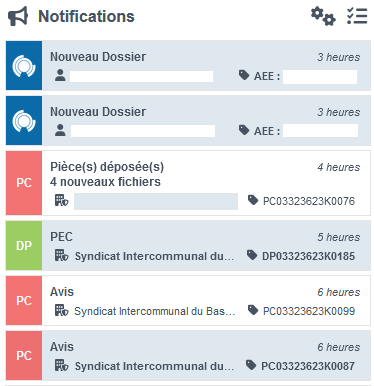Click the Notifications megaphone icon
Viewport: 374px width, 386px height.
click(x=18, y=16)
